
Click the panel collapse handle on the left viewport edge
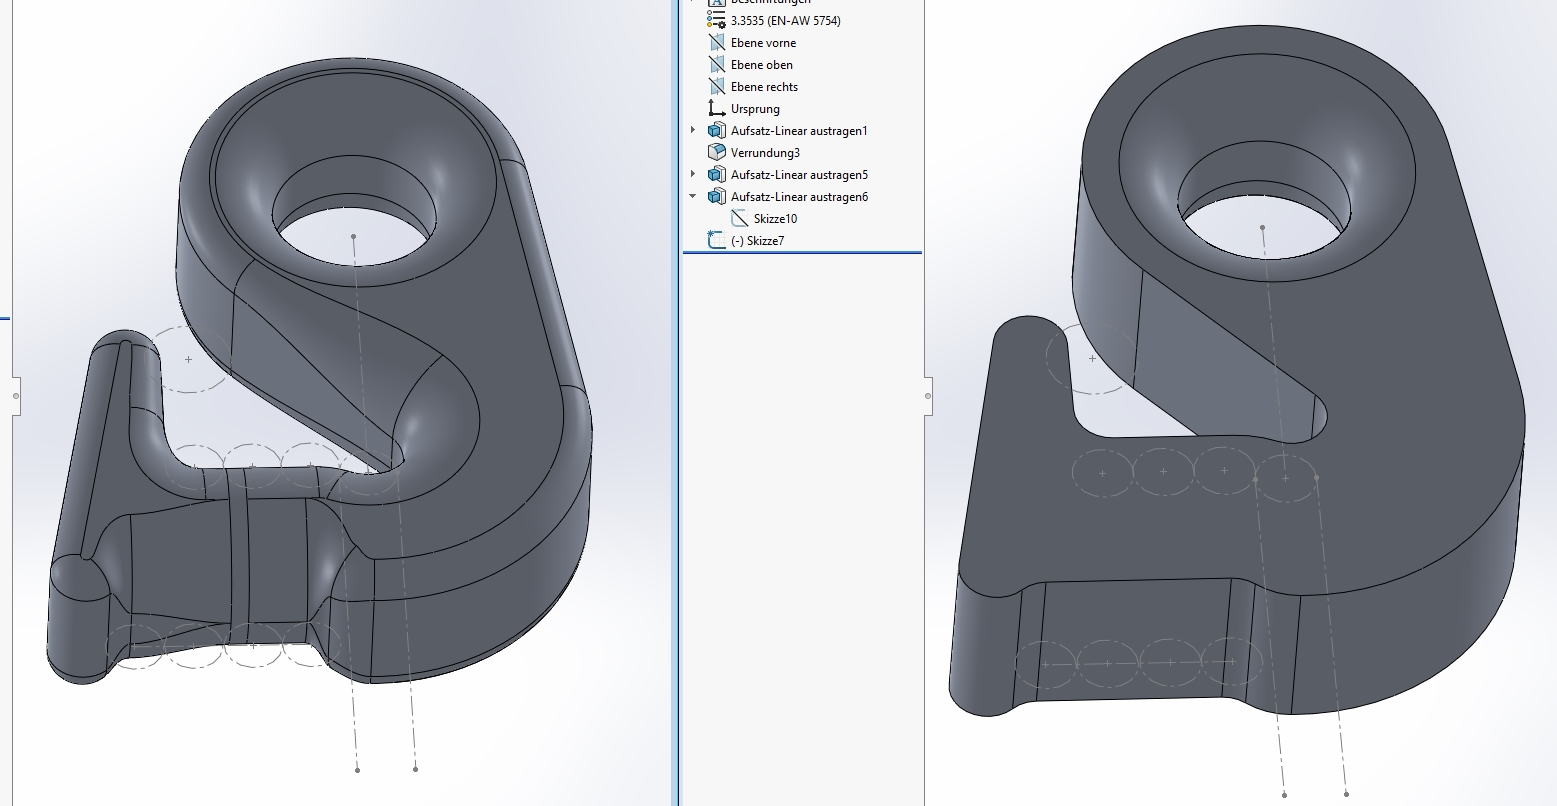tap(15, 396)
